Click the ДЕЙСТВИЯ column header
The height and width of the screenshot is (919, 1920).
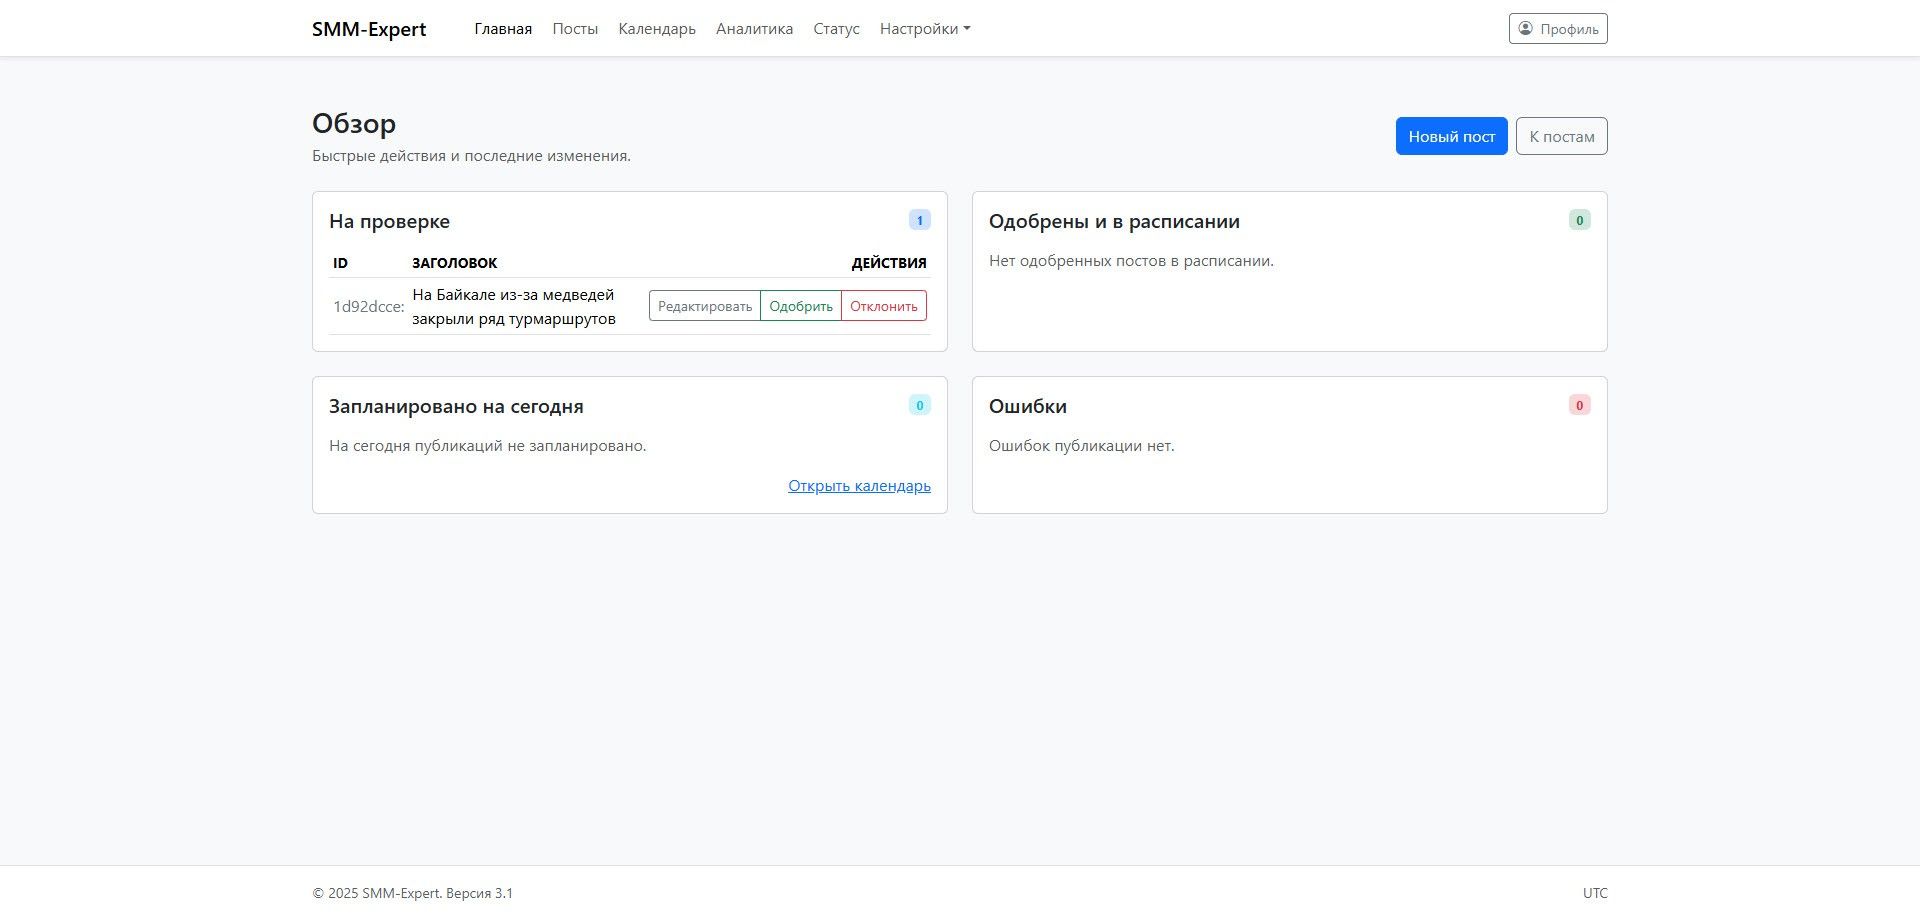coord(889,263)
